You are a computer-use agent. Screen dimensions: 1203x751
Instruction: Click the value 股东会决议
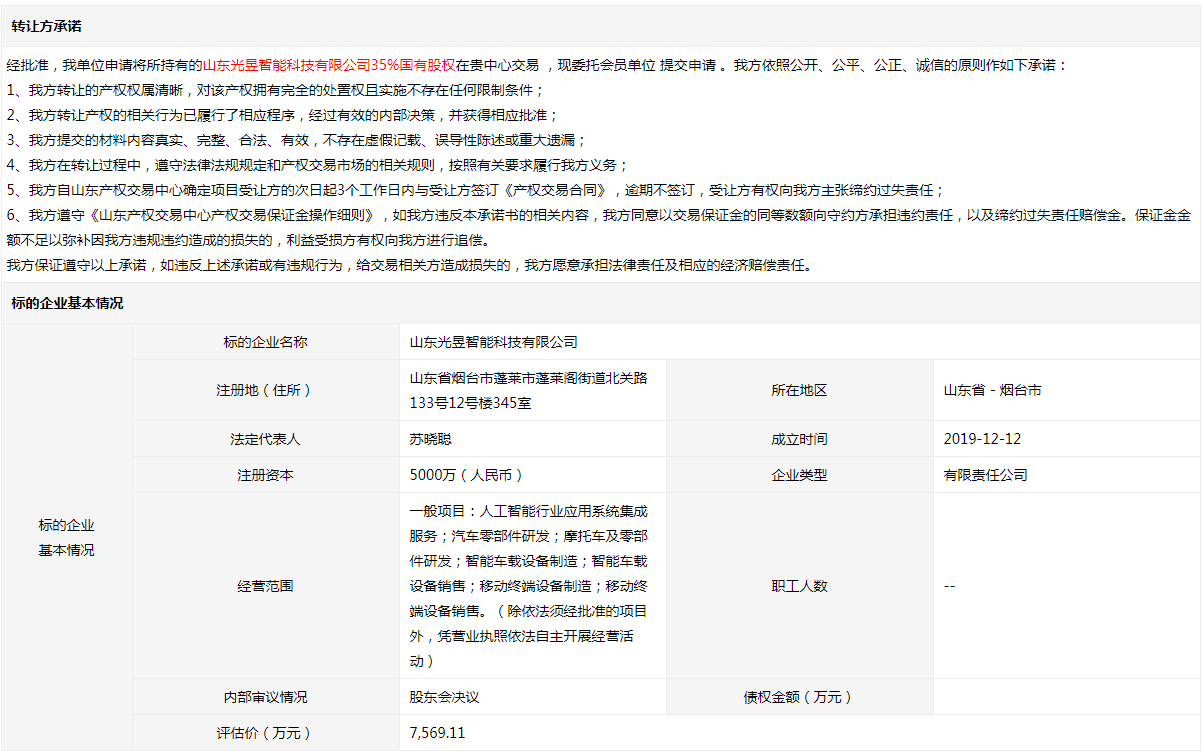click(x=445, y=697)
